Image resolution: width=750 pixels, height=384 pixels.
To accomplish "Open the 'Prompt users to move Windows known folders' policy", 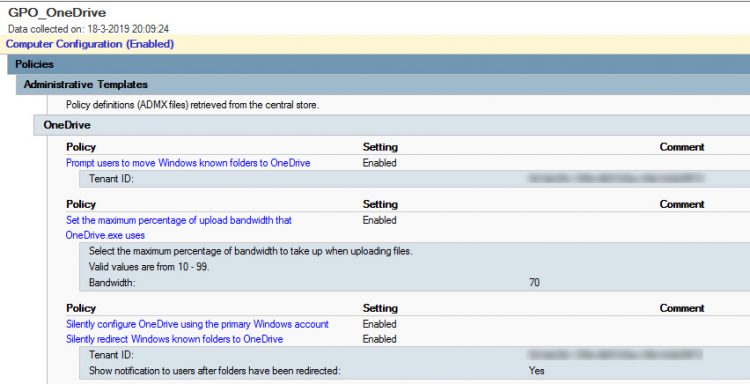I will [x=188, y=163].
